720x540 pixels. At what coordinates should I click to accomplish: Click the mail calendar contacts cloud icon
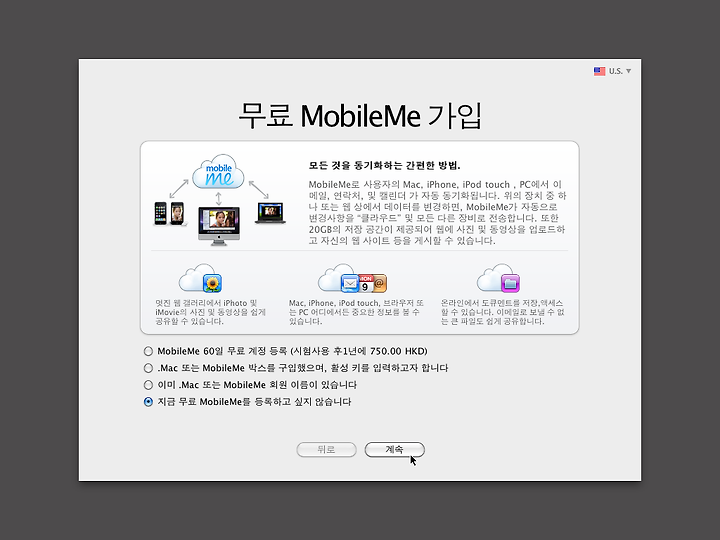[353, 279]
